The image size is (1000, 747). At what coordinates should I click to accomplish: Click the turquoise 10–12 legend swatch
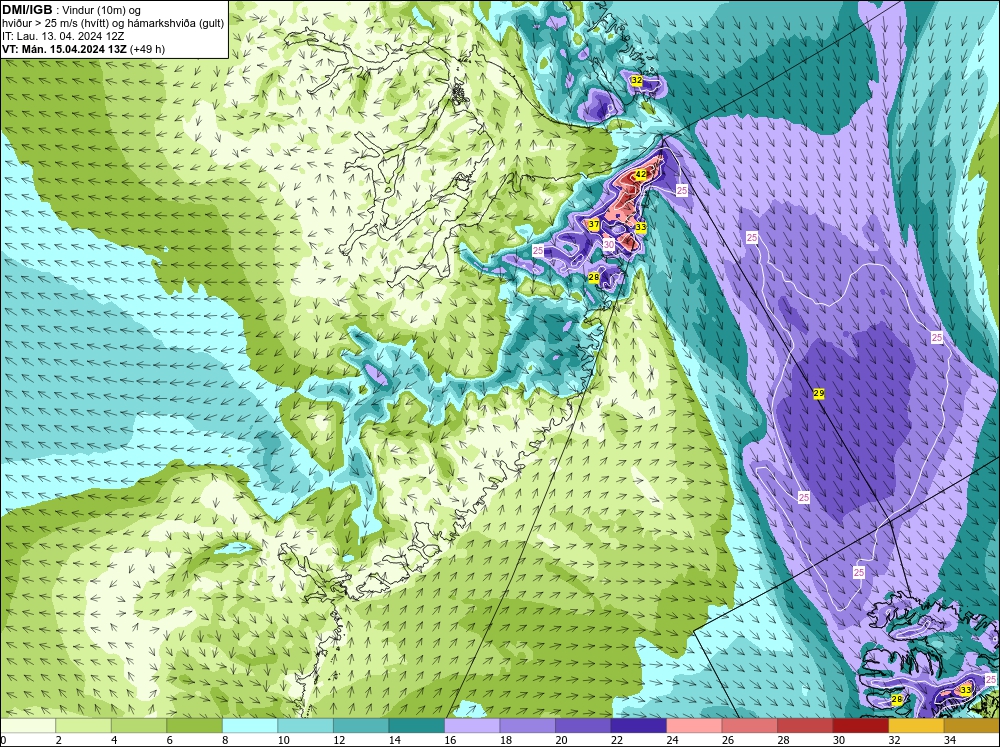(x=305, y=725)
